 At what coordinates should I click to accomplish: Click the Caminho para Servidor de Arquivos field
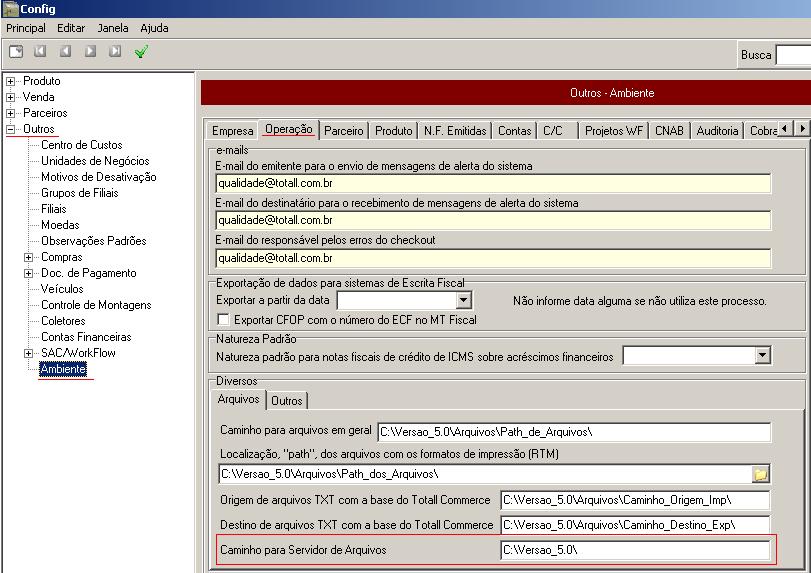click(x=636, y=550)
